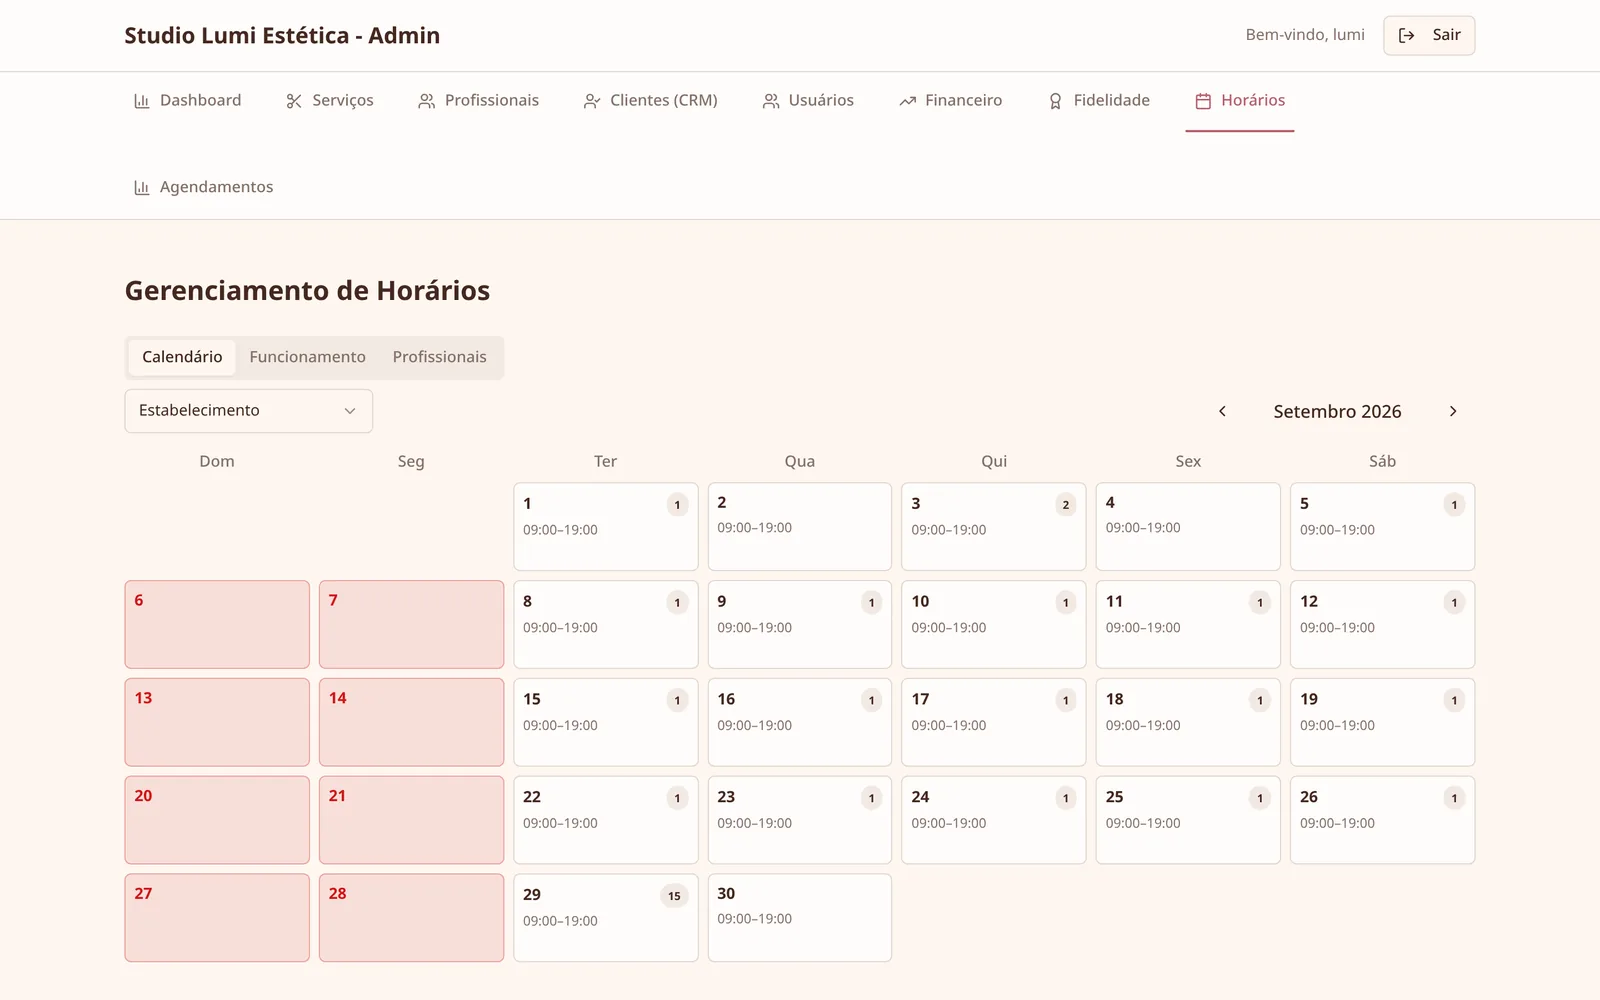Click the Financeiro trending-up icon
The height and width of the screenshot is (1000, 1600).
(908, 101)
